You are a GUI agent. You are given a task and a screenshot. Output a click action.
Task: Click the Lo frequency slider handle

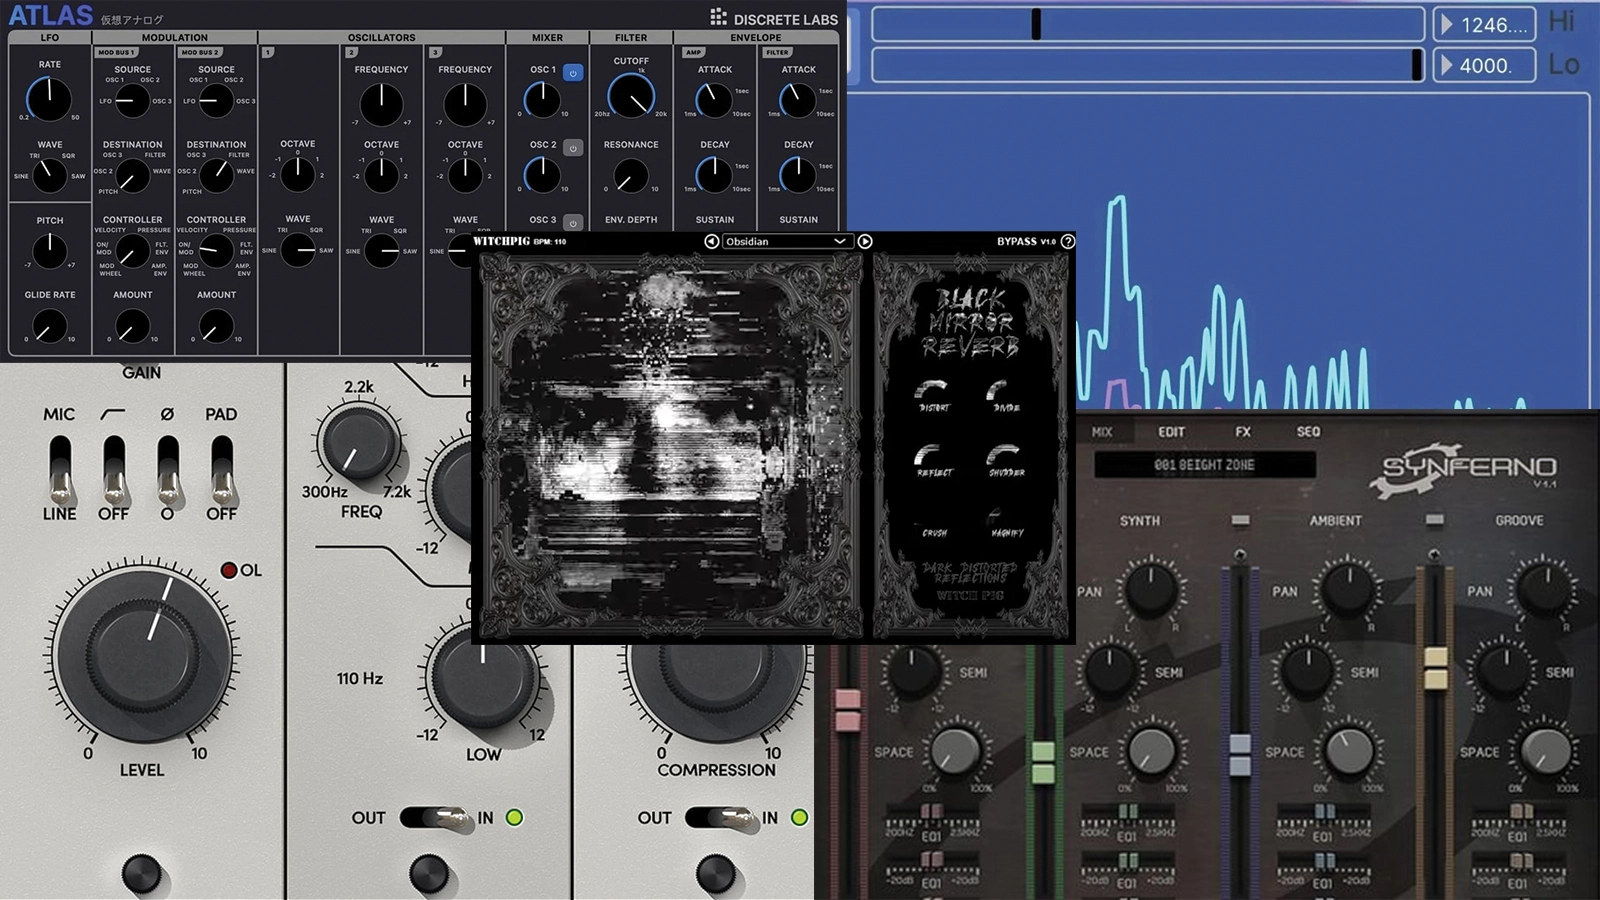[1416, 64]
